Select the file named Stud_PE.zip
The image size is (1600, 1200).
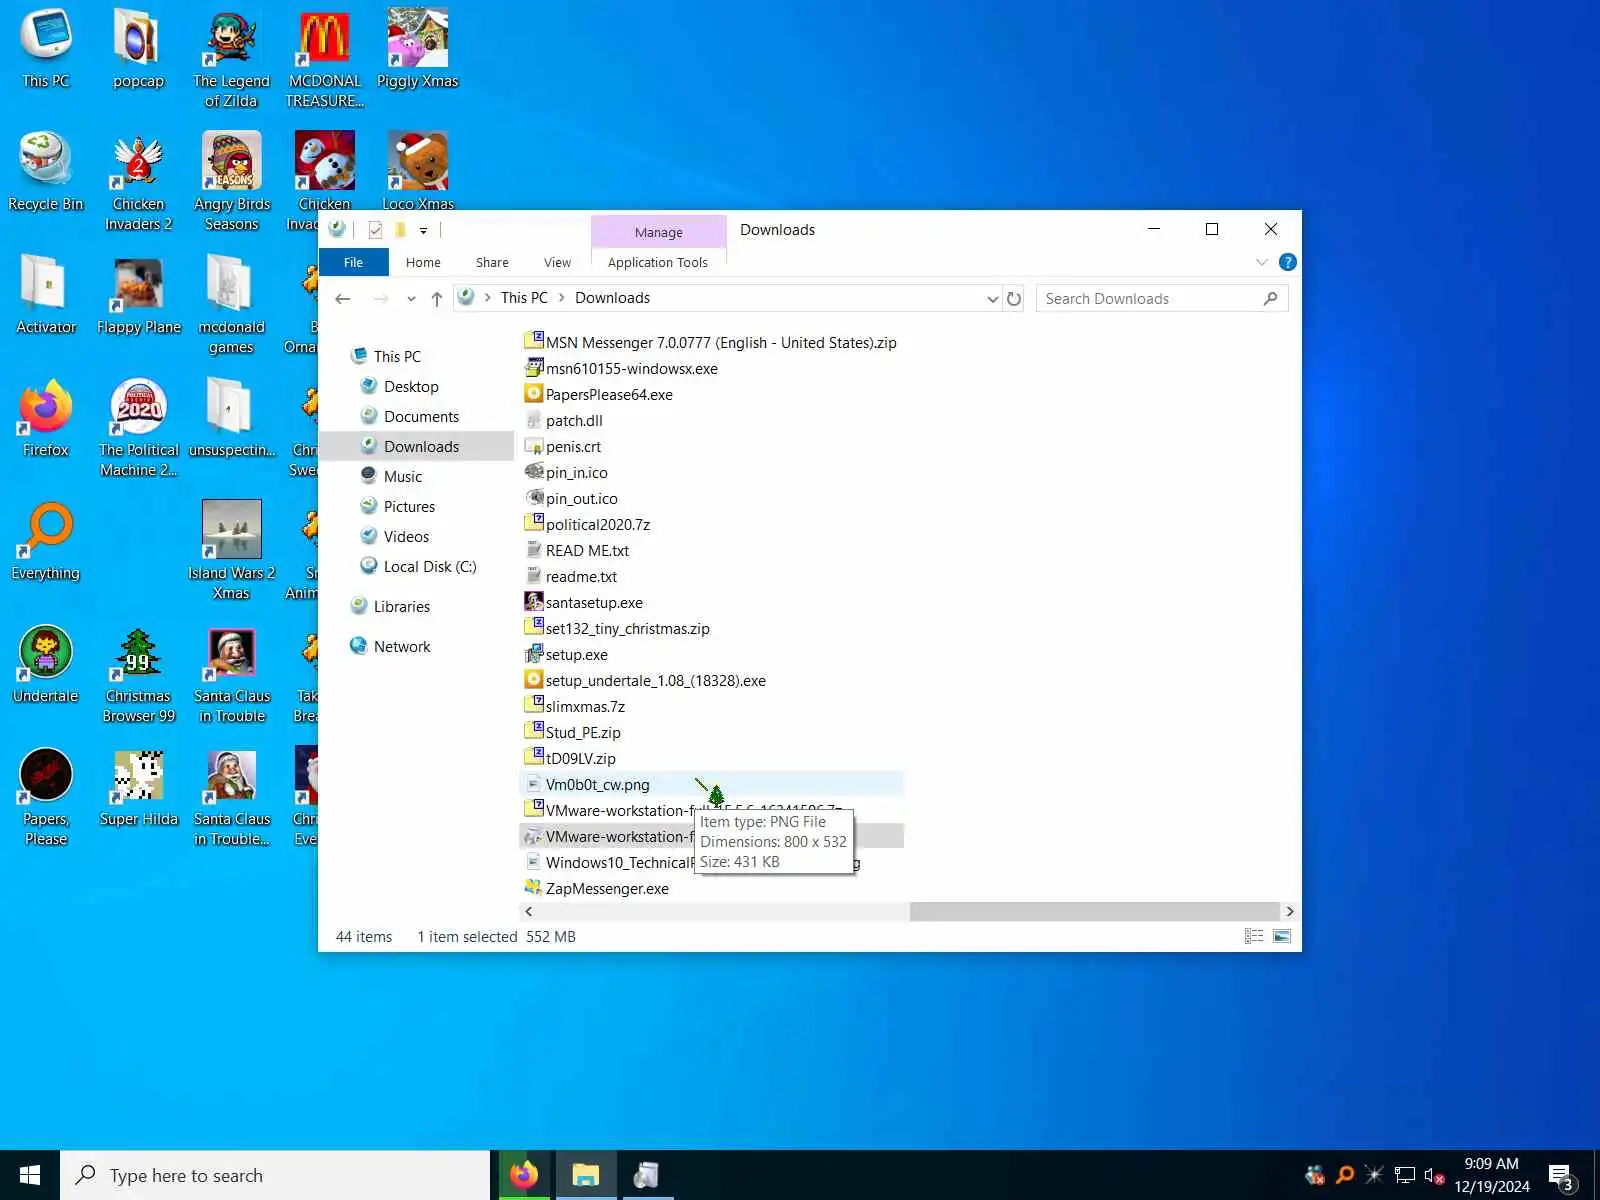(x=583, y=732)
